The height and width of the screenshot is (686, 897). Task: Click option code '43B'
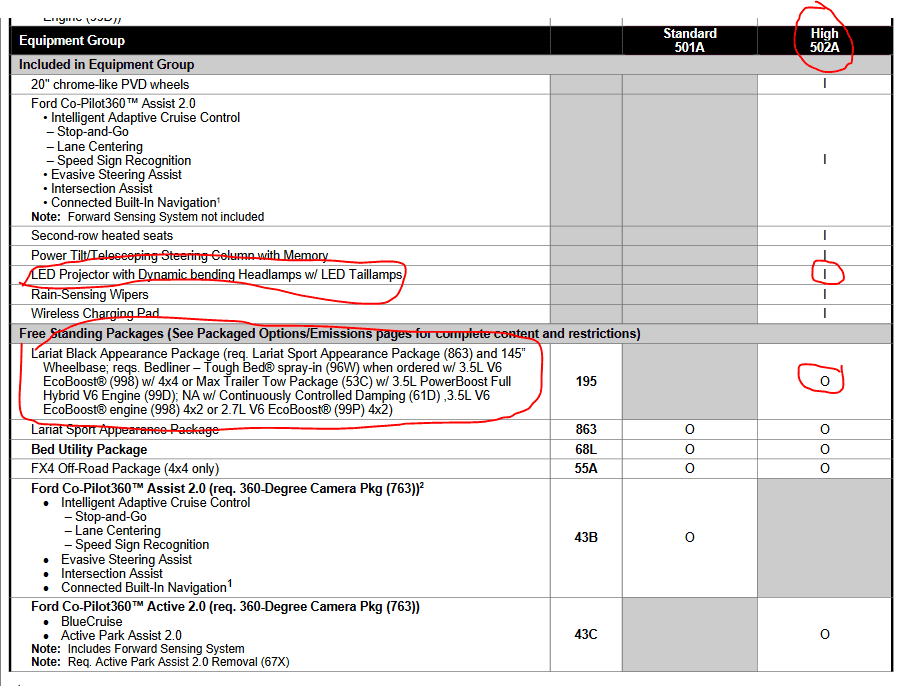(586, 537)
